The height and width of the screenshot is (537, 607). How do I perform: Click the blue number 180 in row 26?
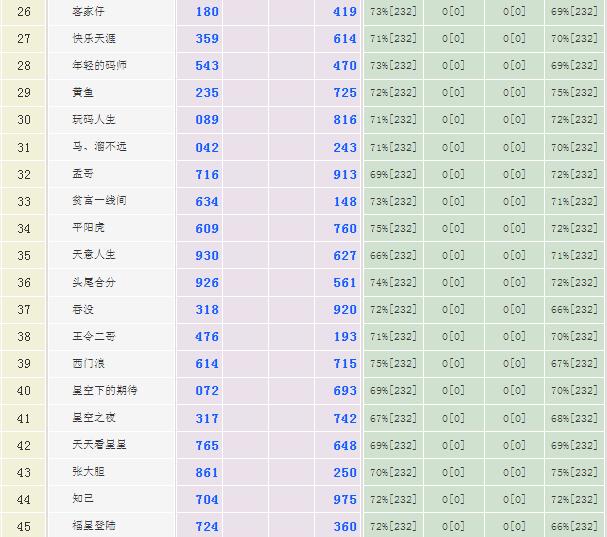(x=207, y=13)
